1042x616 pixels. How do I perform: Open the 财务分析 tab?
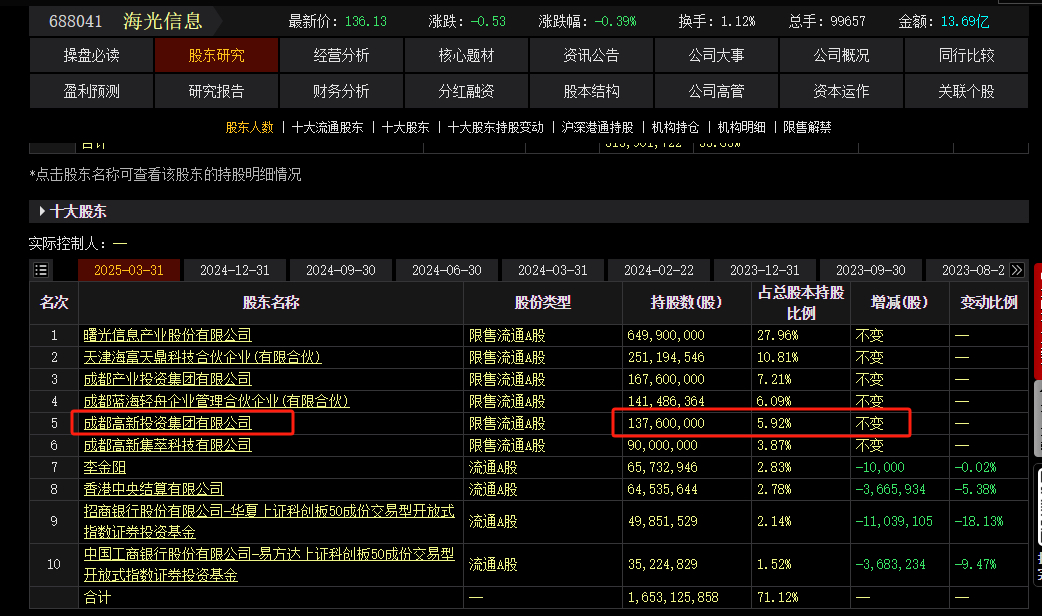coord(341,91)
